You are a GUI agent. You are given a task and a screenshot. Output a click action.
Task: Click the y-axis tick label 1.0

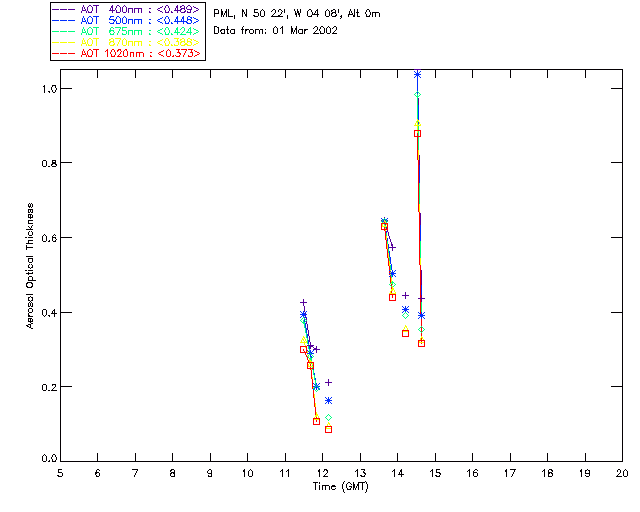[49, 89]
